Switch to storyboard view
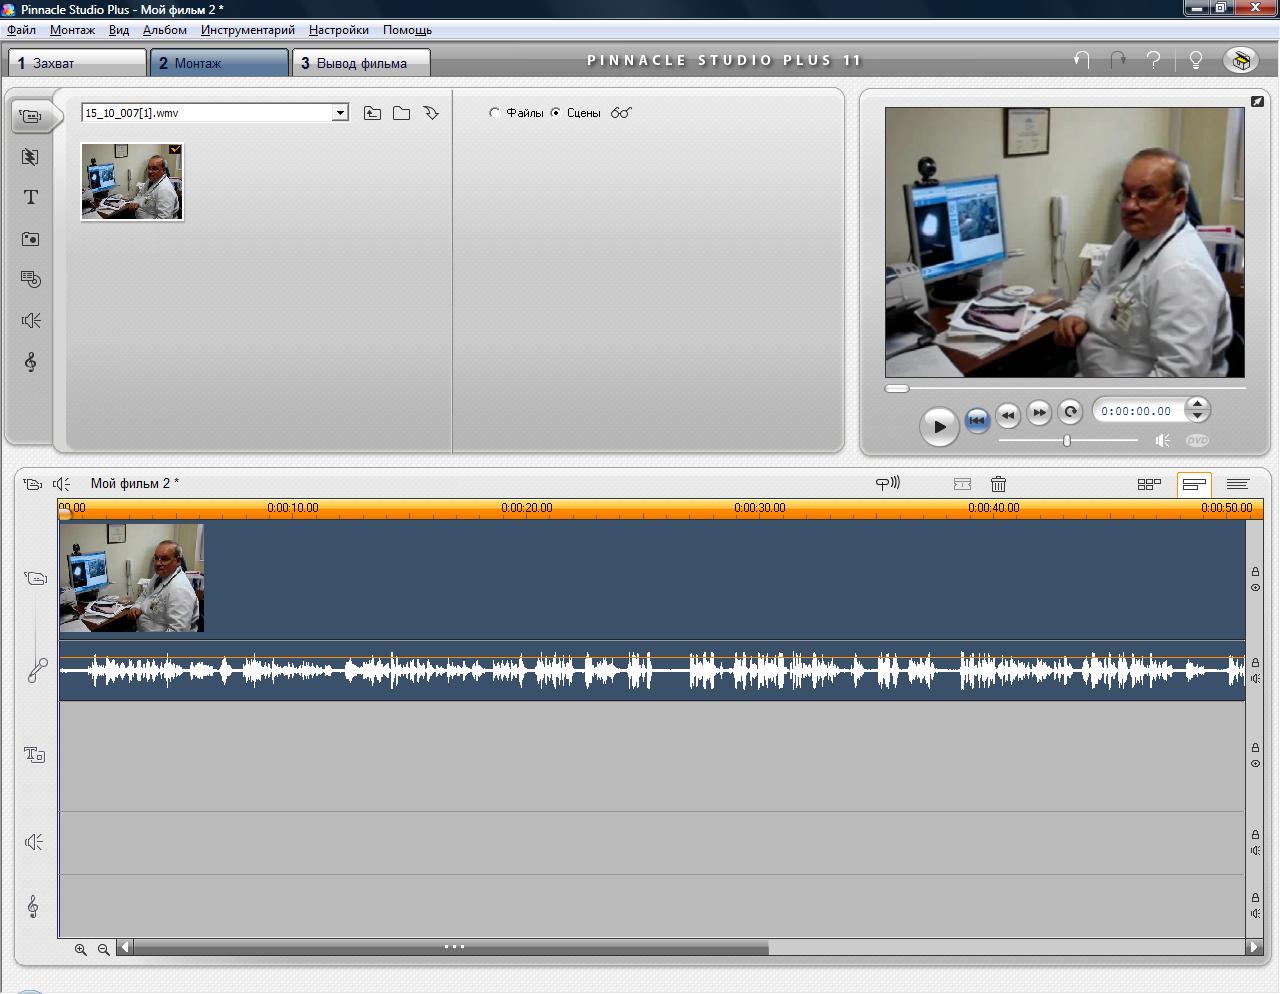The width and height of the screenshot is (1280, 994). (x=1149, y=484)
